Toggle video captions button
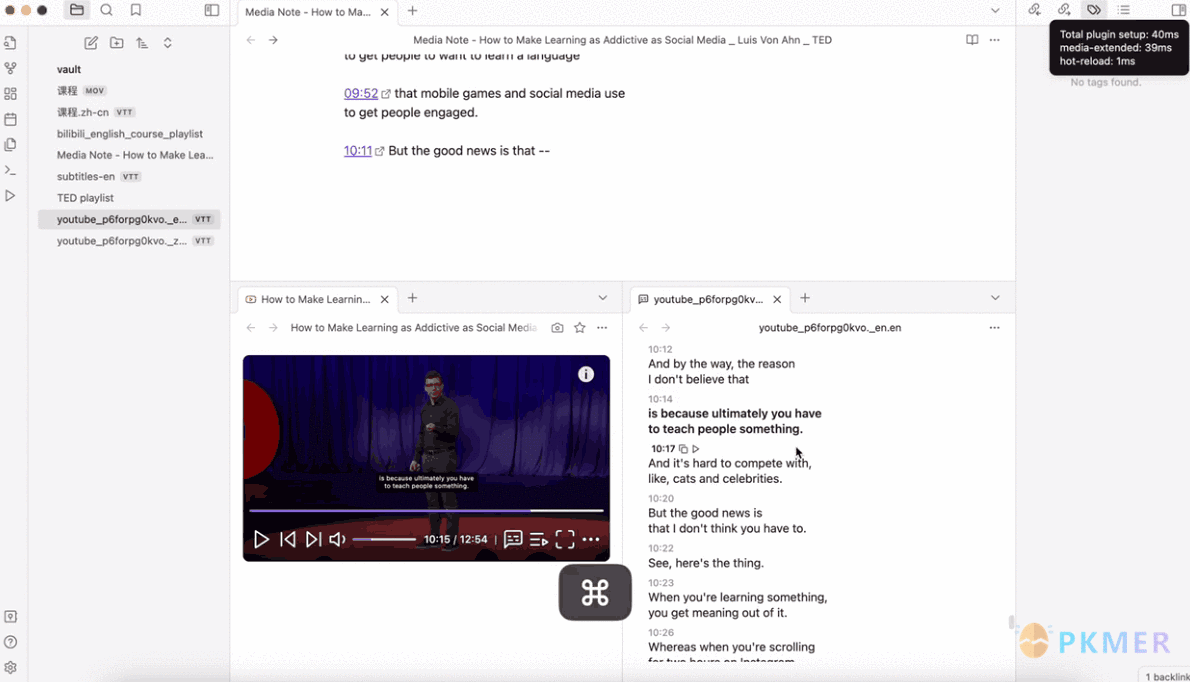This screenshot has width=1190, height=682. [x=513, y=539]
